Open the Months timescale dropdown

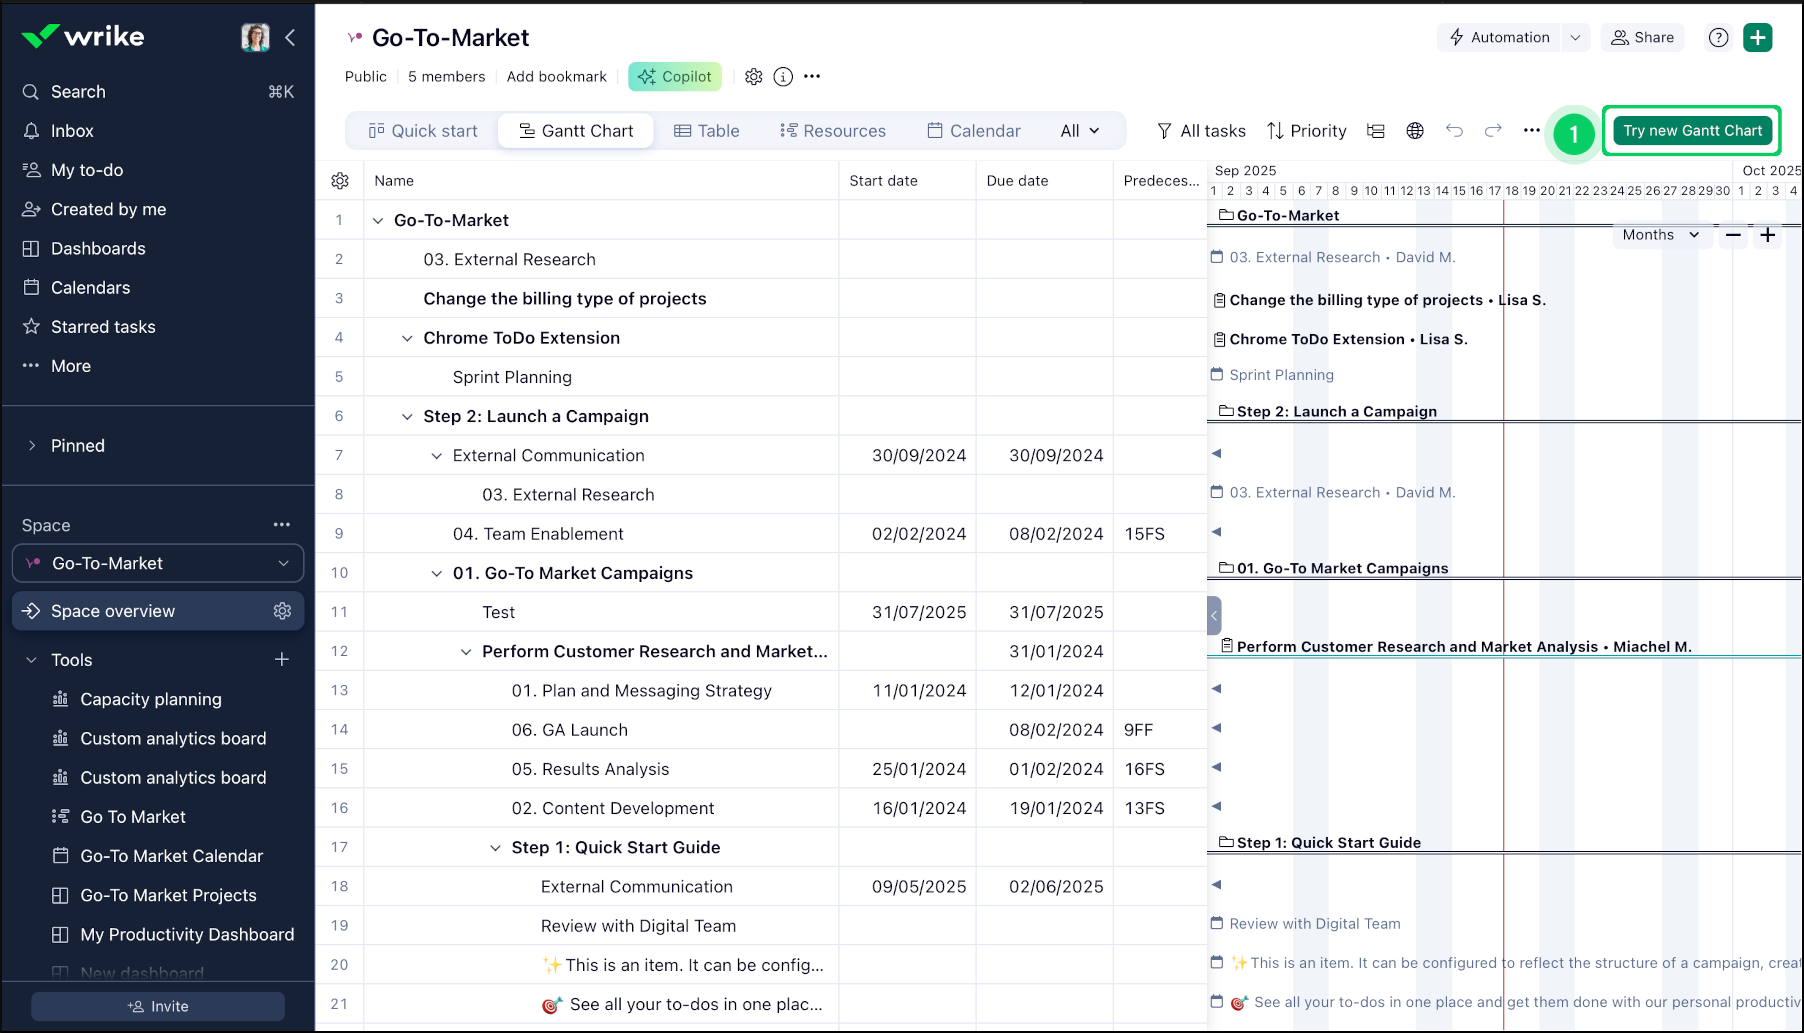pyautogui.click(x=1660, y=235)
